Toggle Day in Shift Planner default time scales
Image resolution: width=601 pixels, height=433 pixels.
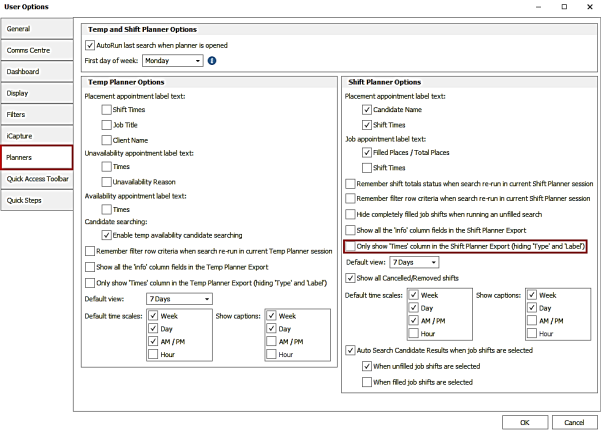[x=413, y=308]
